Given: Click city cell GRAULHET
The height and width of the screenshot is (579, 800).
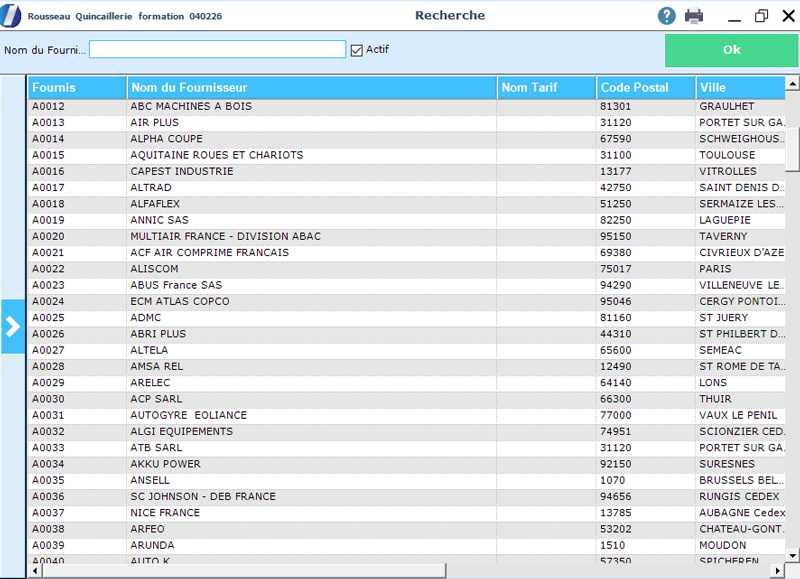Looking at the screenshot, I should (x=727, y=106).
